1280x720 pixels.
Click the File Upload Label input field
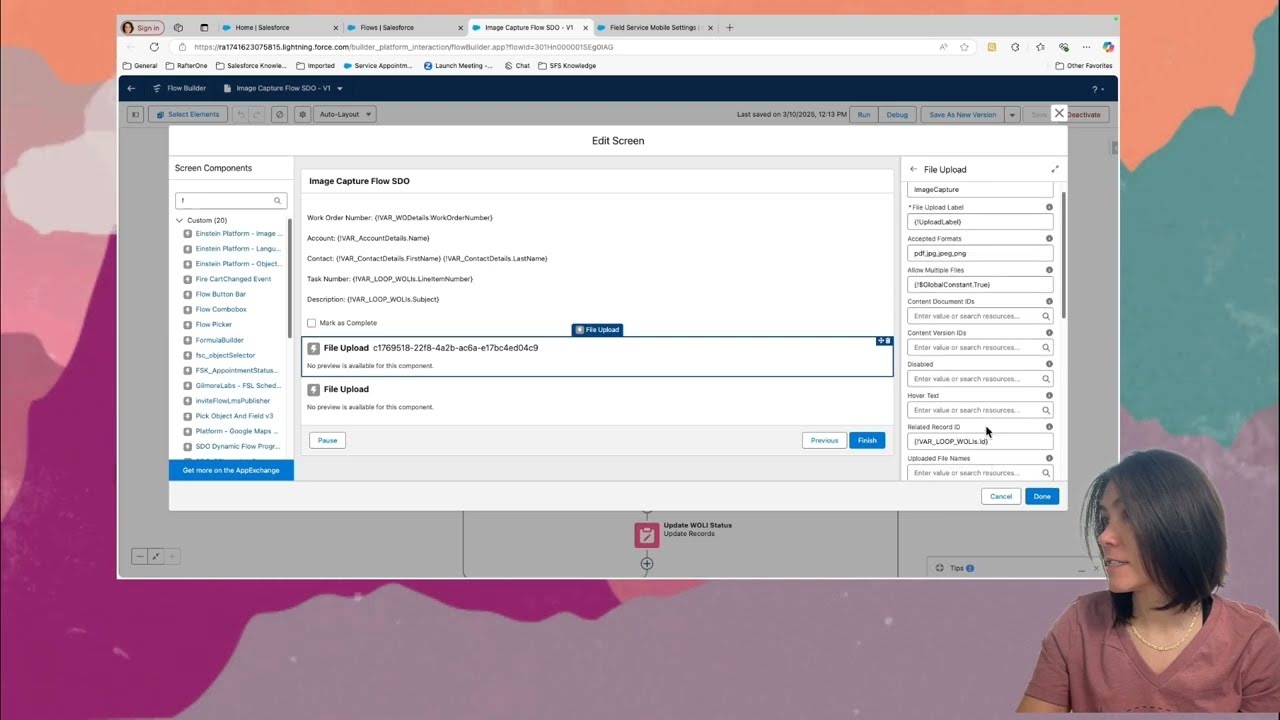[980, 221]
